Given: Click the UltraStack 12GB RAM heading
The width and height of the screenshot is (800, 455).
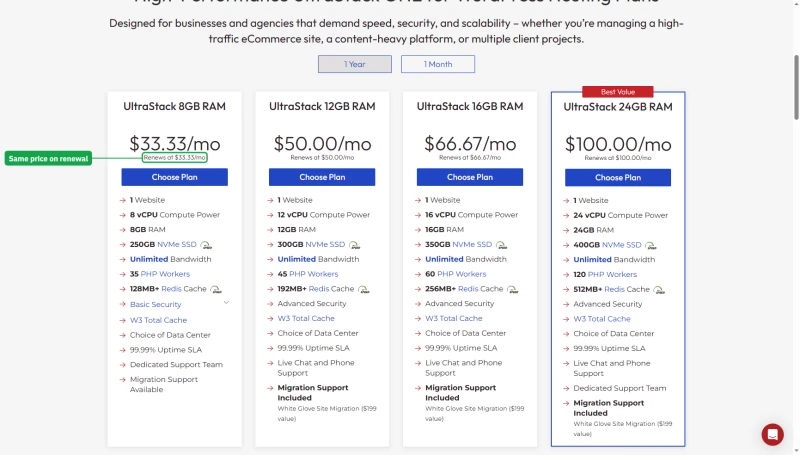Looking at the screenshot, I should pyautogui.click(x=322, y=106).
